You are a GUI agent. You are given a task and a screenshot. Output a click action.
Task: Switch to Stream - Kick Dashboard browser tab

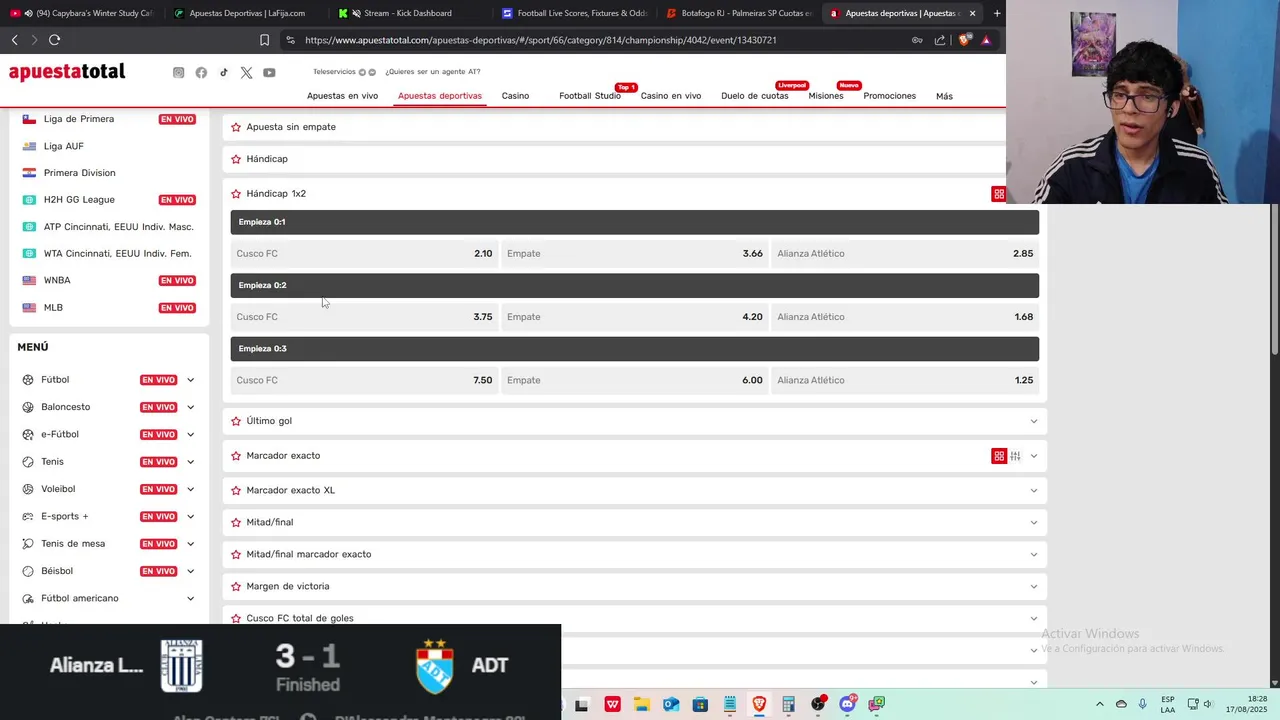tap(408, 13)
